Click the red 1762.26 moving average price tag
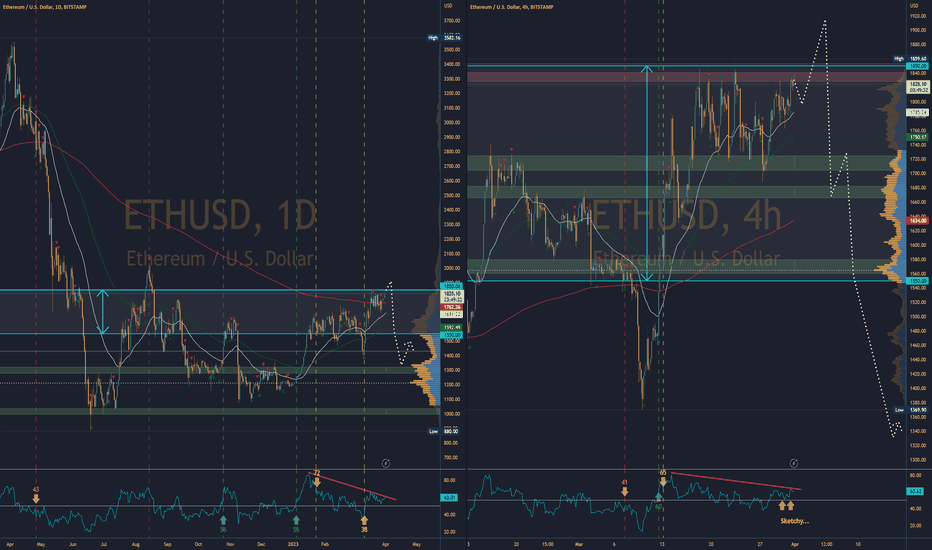Viewport: 932px width, 550px height. pos(451,307)
